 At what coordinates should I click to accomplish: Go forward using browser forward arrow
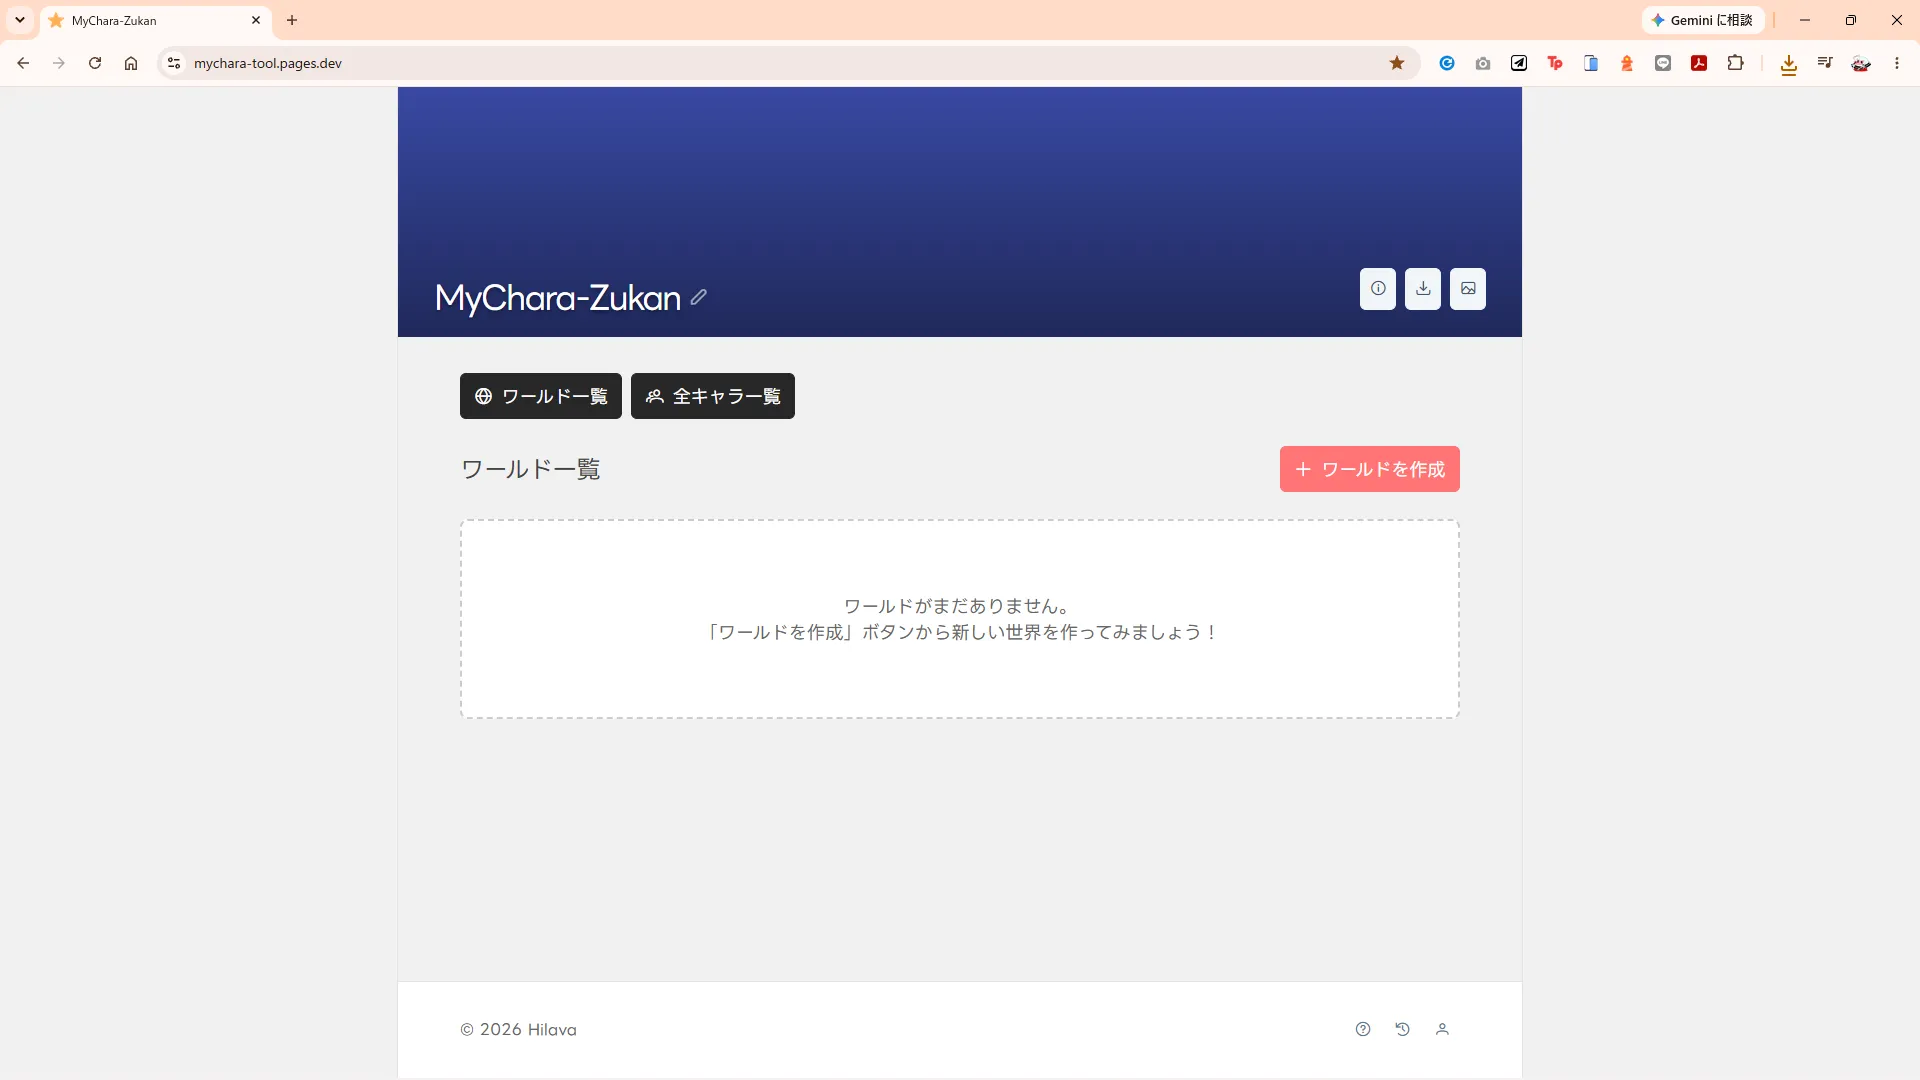coord(59,63)
